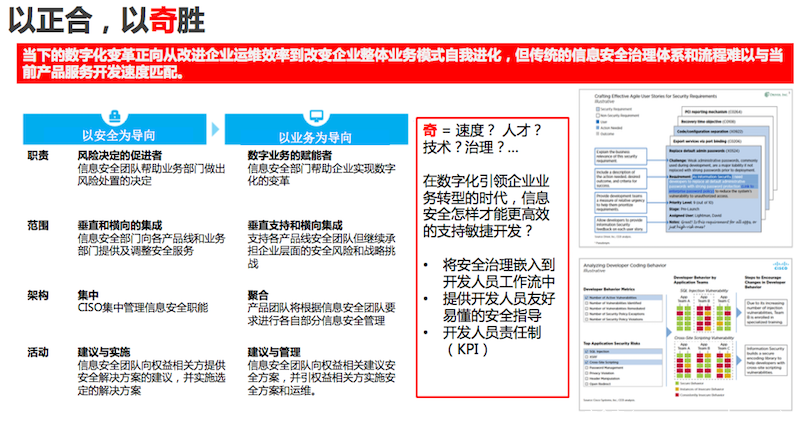The height and width of the screenshot is (435, 800).
Task: Click the heading Top Application Security Risks
Action: pos(612,343)
